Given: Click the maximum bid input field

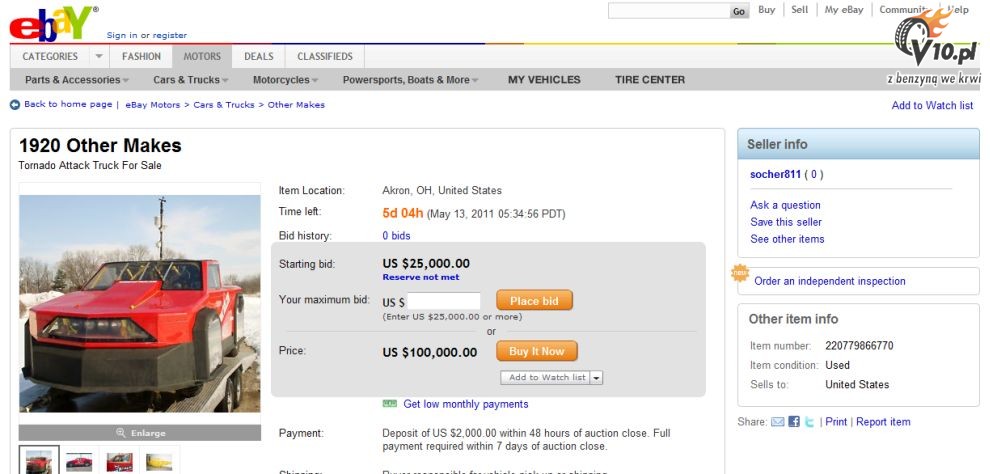Looking at the screenshot, I should click(x=444, y=301).
